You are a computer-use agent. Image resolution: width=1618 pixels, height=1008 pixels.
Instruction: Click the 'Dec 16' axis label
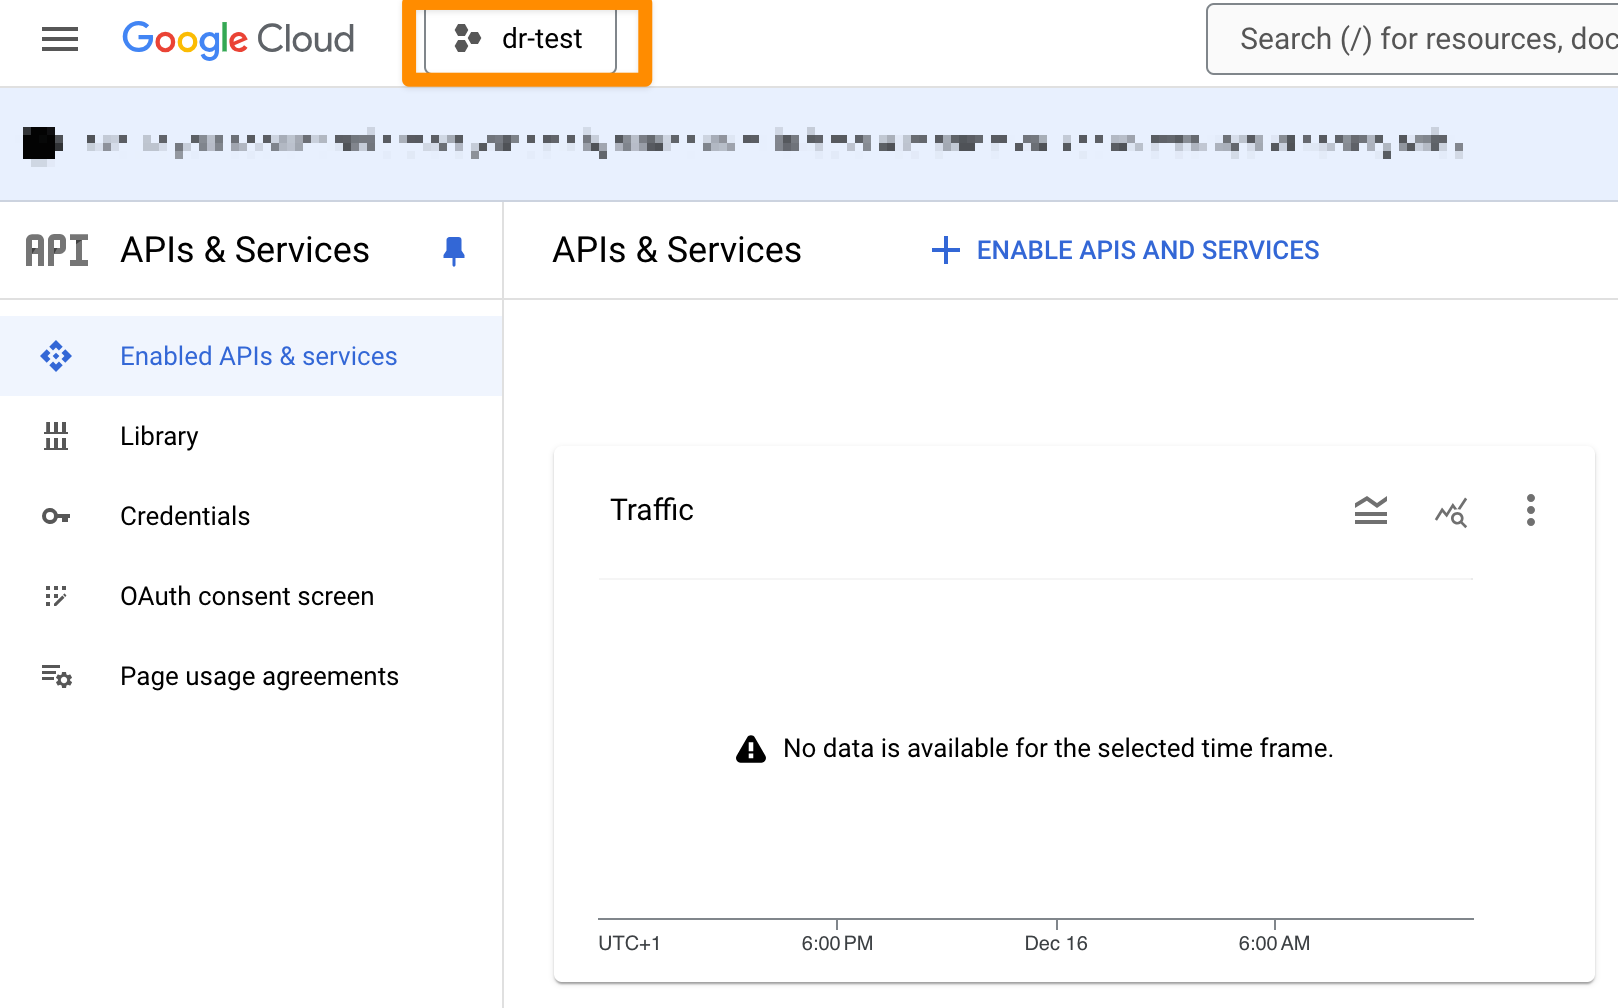coord(1056,943)
